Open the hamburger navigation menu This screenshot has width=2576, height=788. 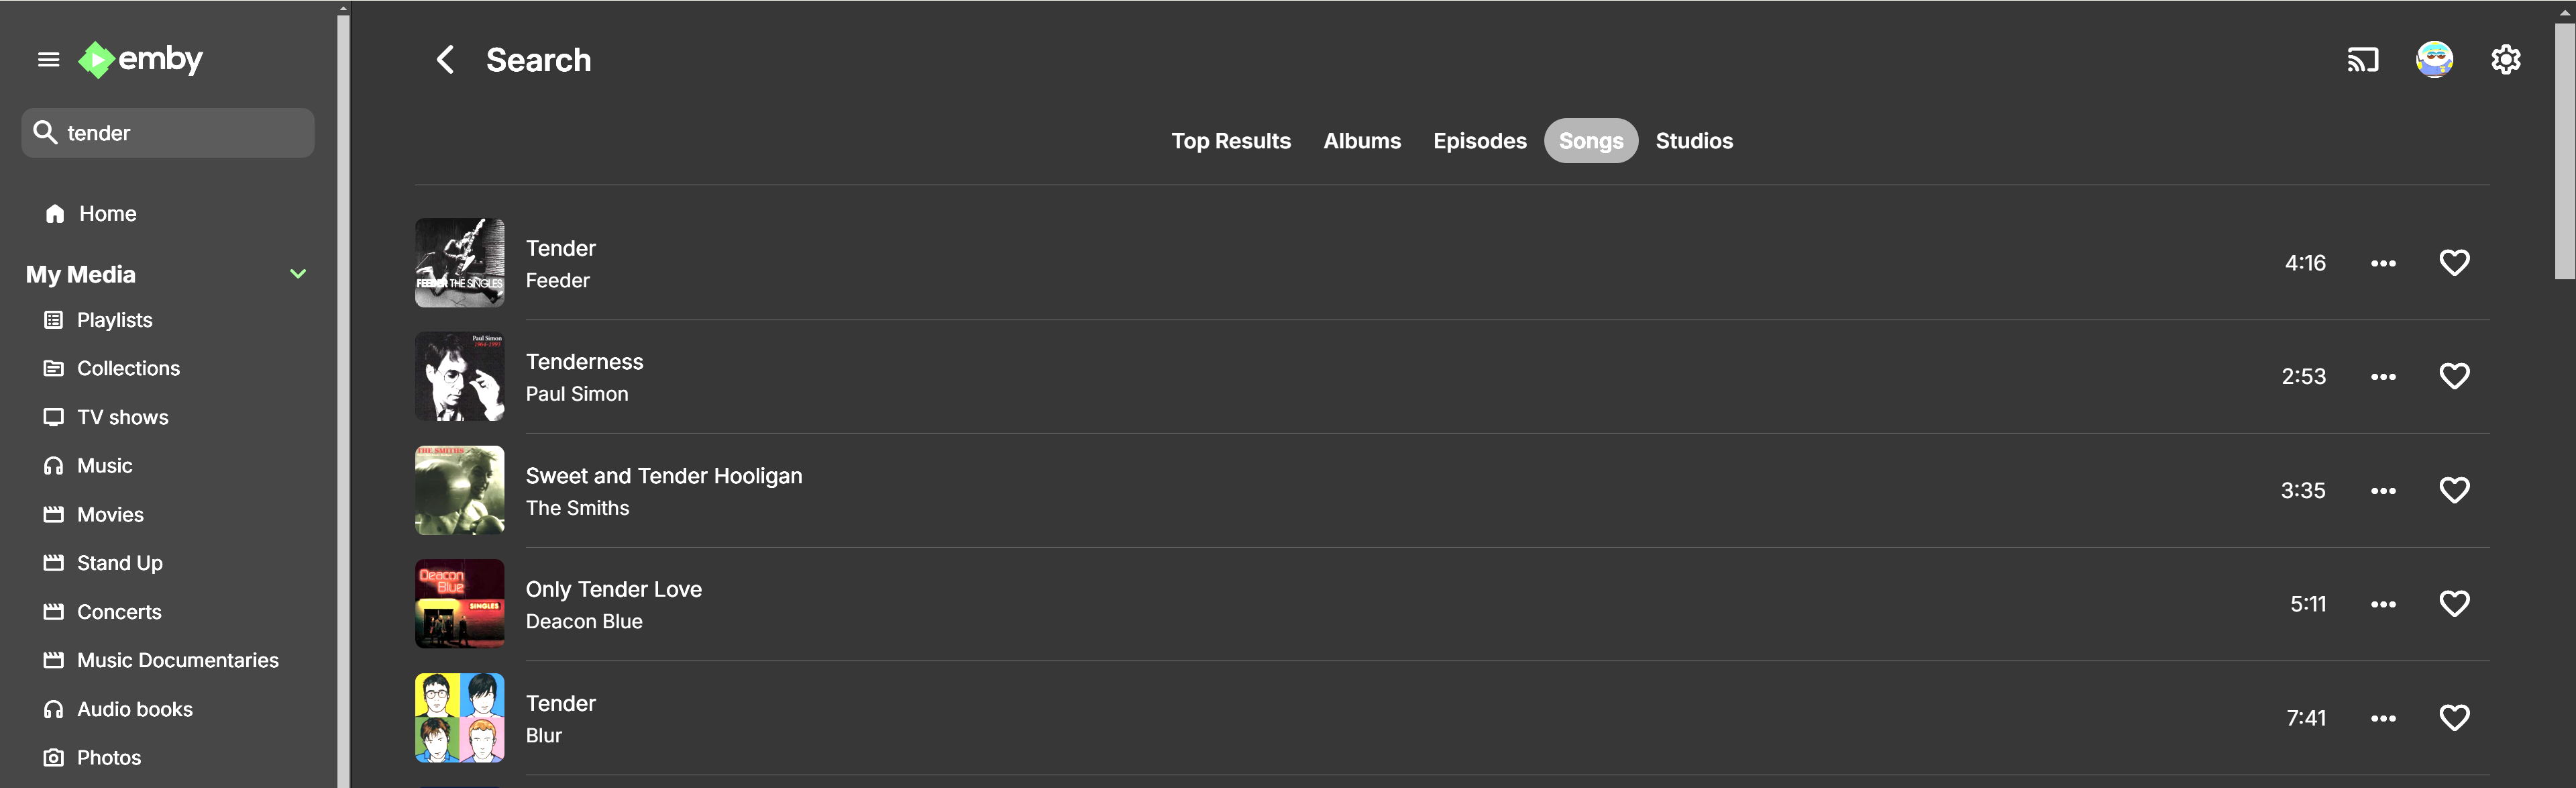pos(48,59)
